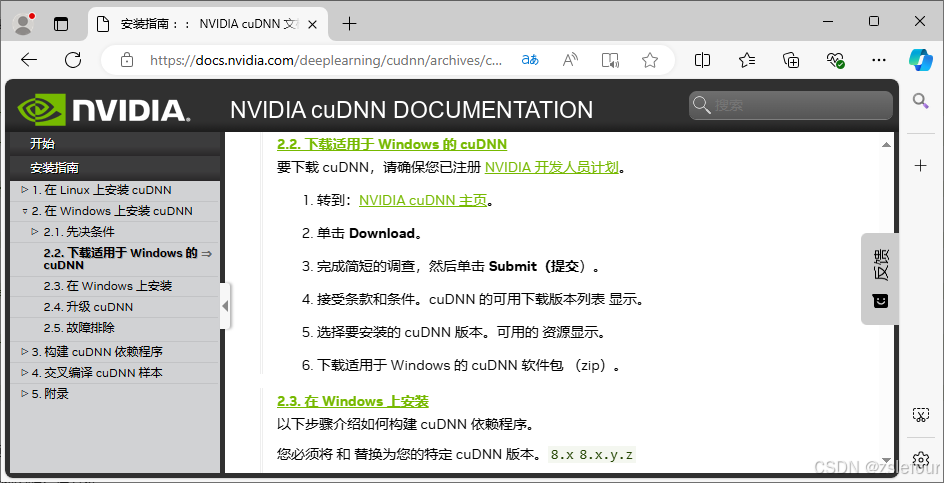This screenshot has width=944, height=483.
Task: Expand 4. 交叉编译 cuDNN 样本
Action: pyautogui.click(x=25, y=373)
